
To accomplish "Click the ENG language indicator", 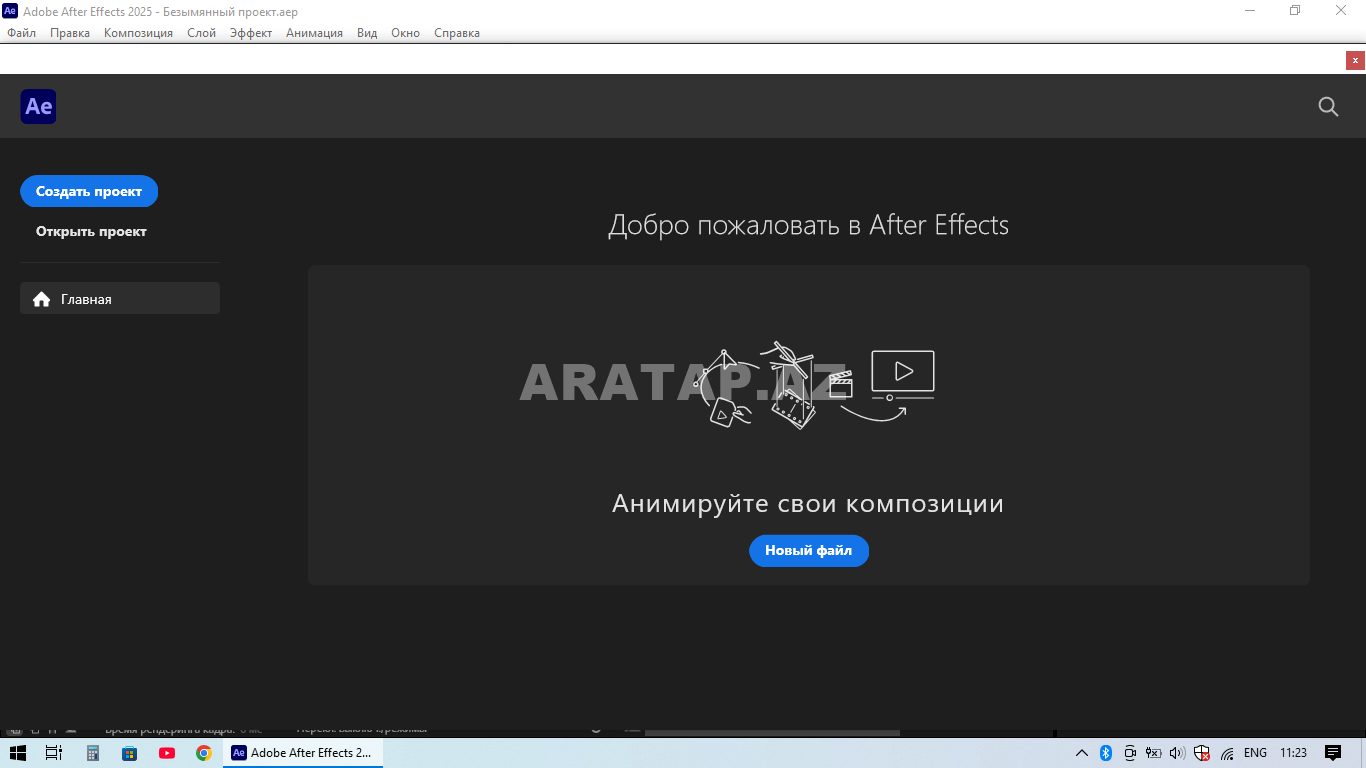I will [x=1255, y=753].
